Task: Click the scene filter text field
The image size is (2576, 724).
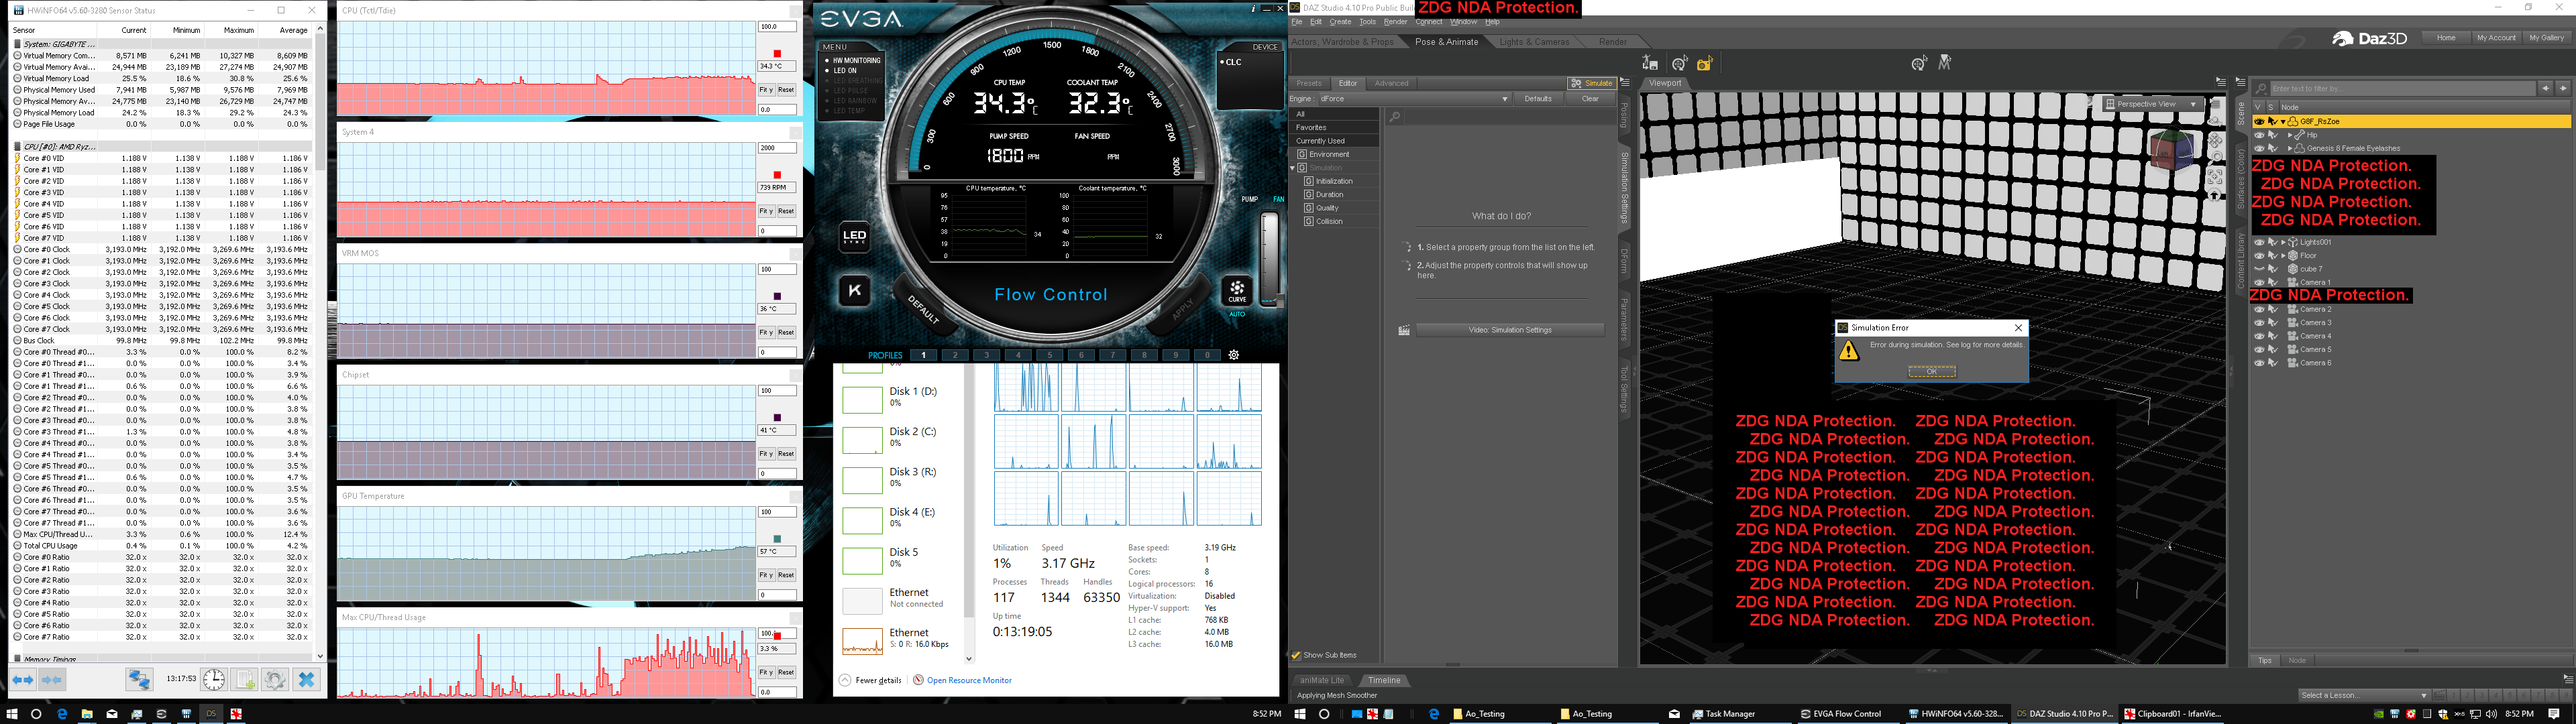Action: click(x=2400, y=89)
